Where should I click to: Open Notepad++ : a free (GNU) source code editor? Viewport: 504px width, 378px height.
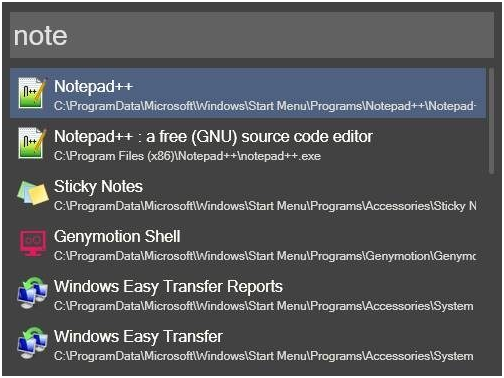coord(213,137)
